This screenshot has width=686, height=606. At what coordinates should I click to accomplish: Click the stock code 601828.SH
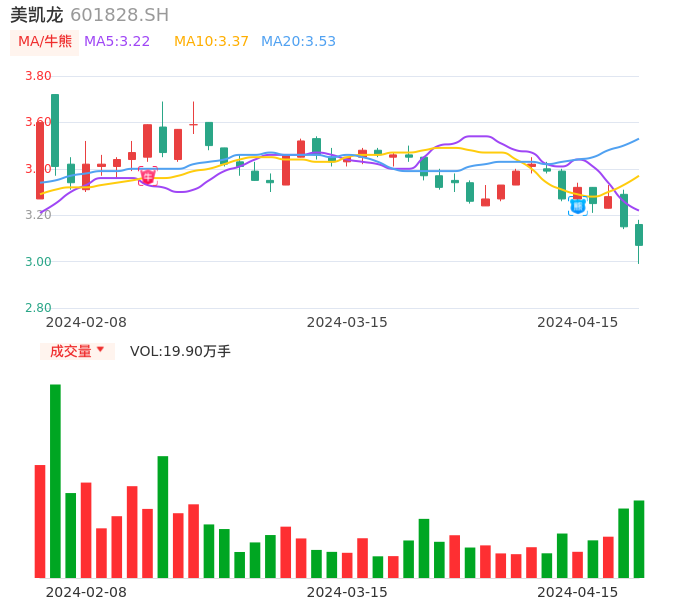[119, 15]
